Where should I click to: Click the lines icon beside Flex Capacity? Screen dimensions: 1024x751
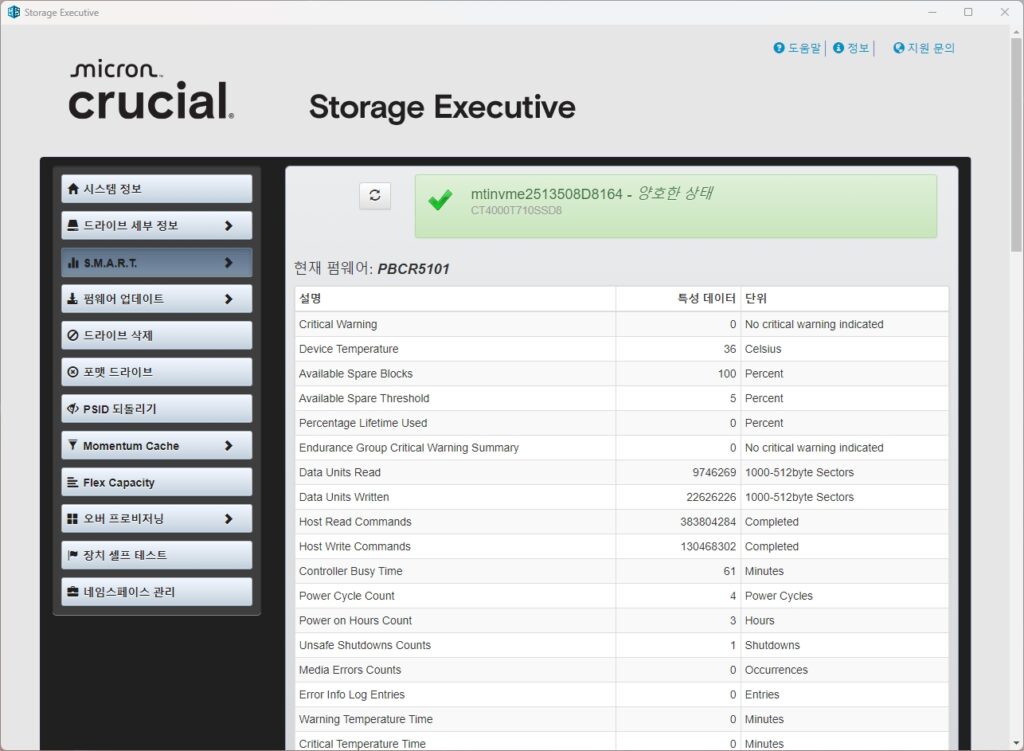tap(73, 482)
